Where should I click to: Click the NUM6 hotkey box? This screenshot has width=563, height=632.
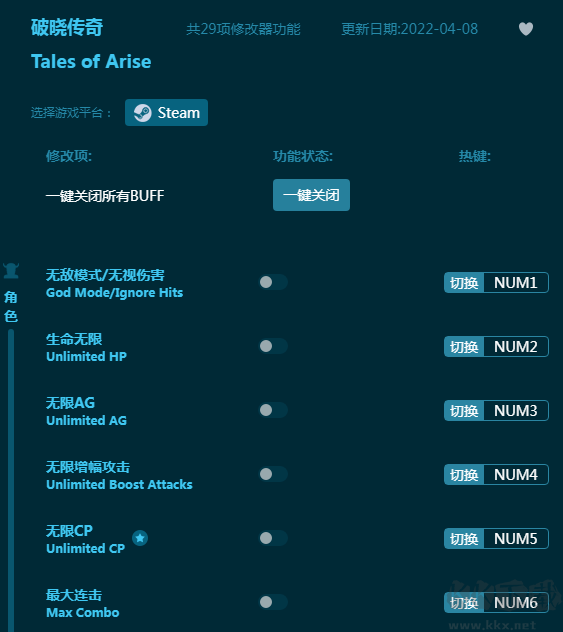point(516,603)
